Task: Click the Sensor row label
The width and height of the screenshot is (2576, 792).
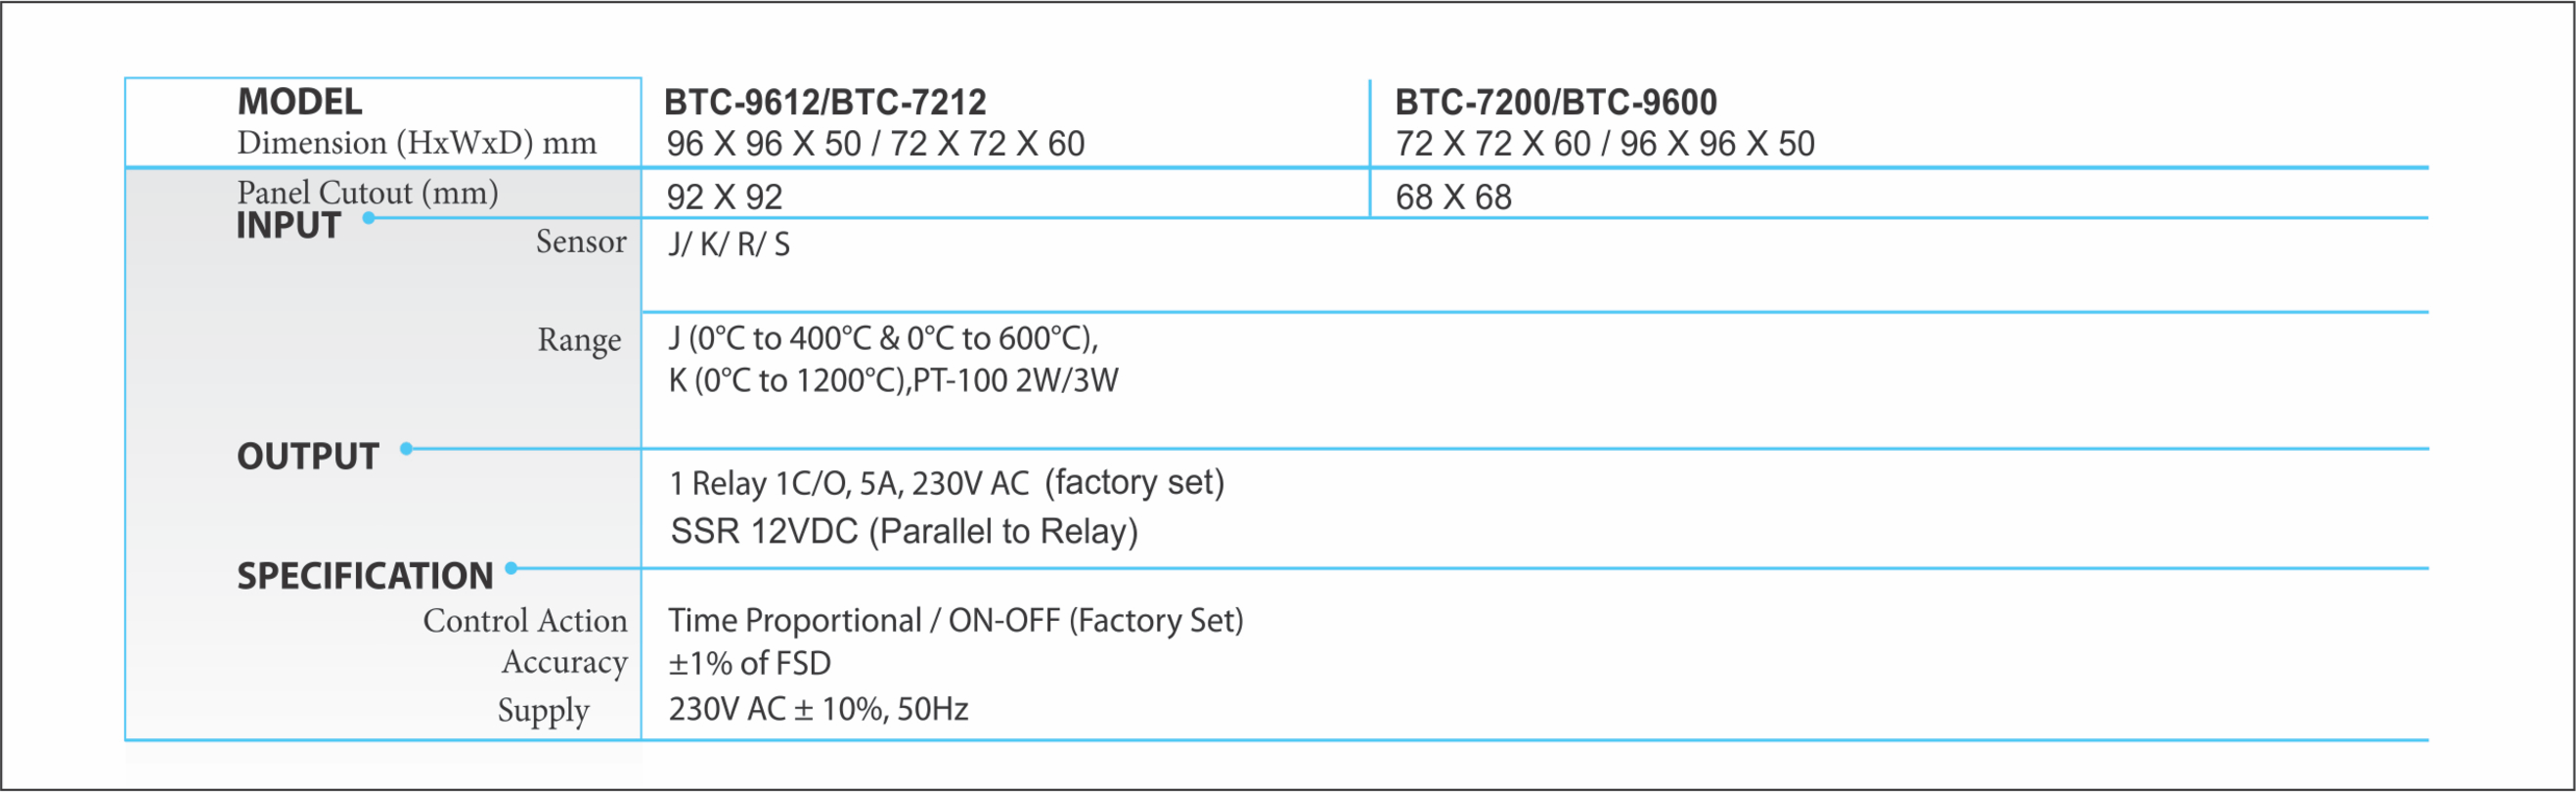Action: click(581, 242)
